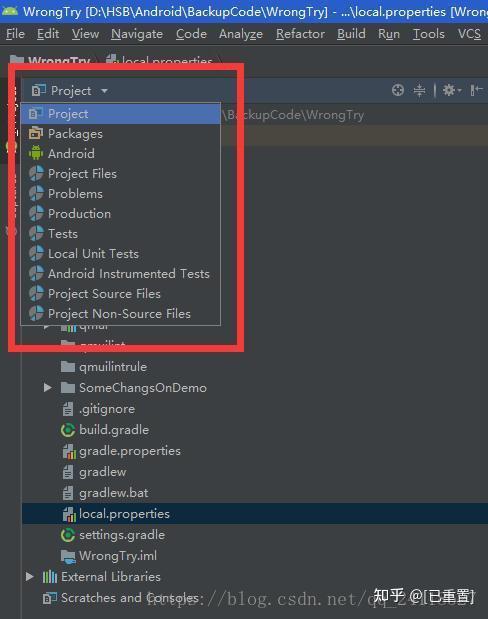Select Android view option
Screen dimensions: 488x619
pos(120,154)
